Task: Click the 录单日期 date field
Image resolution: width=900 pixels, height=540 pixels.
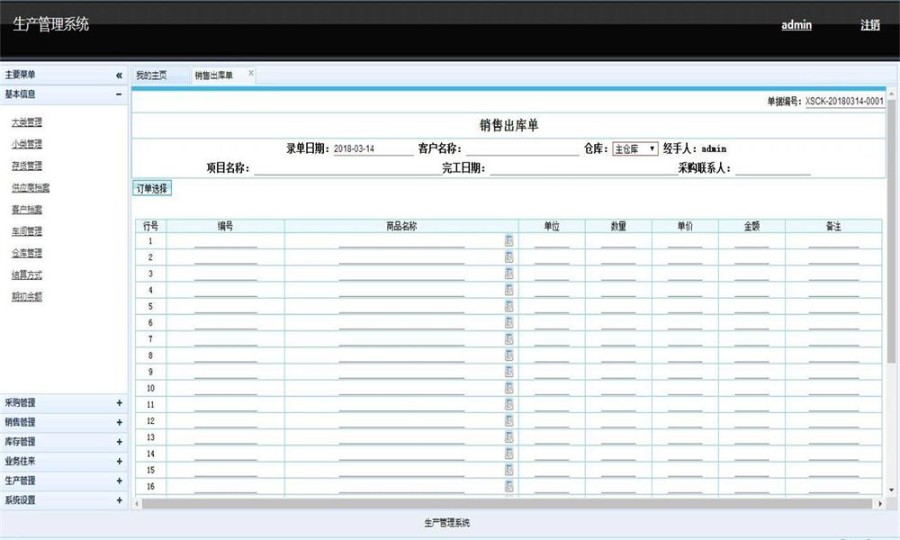Action: pyautogui.click(x=373, y=149)
